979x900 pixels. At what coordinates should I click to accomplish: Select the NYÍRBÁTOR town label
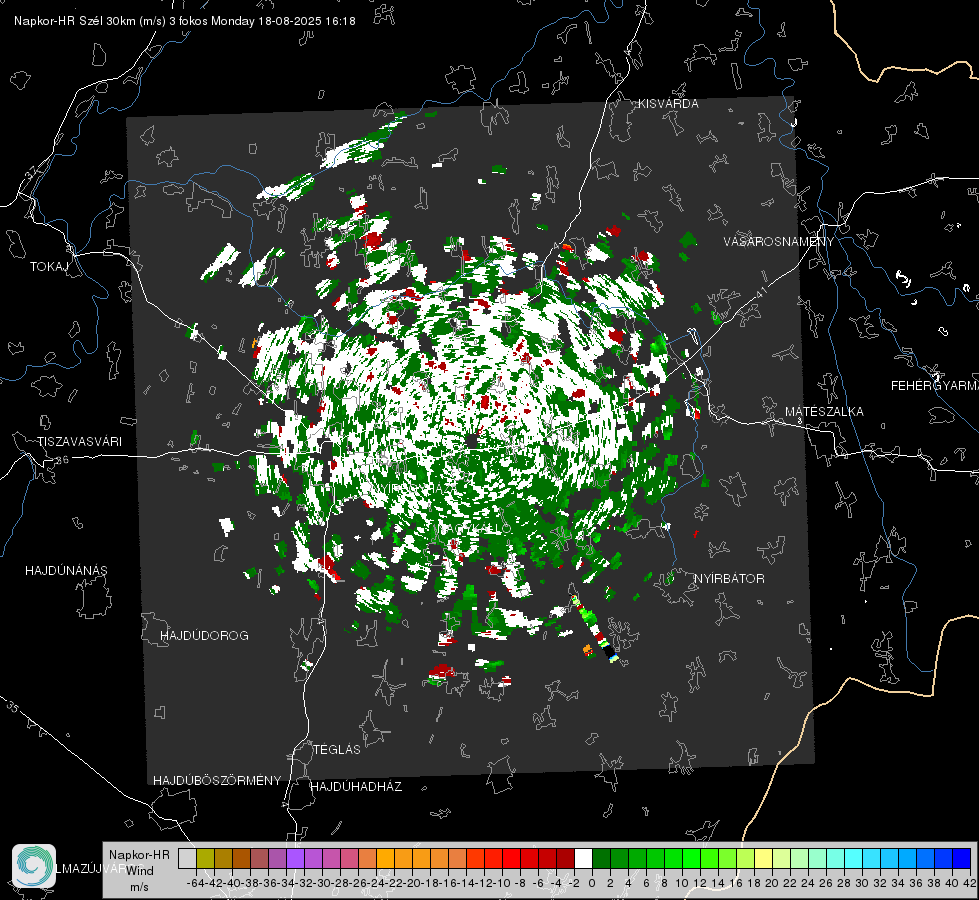pos(729,579)
